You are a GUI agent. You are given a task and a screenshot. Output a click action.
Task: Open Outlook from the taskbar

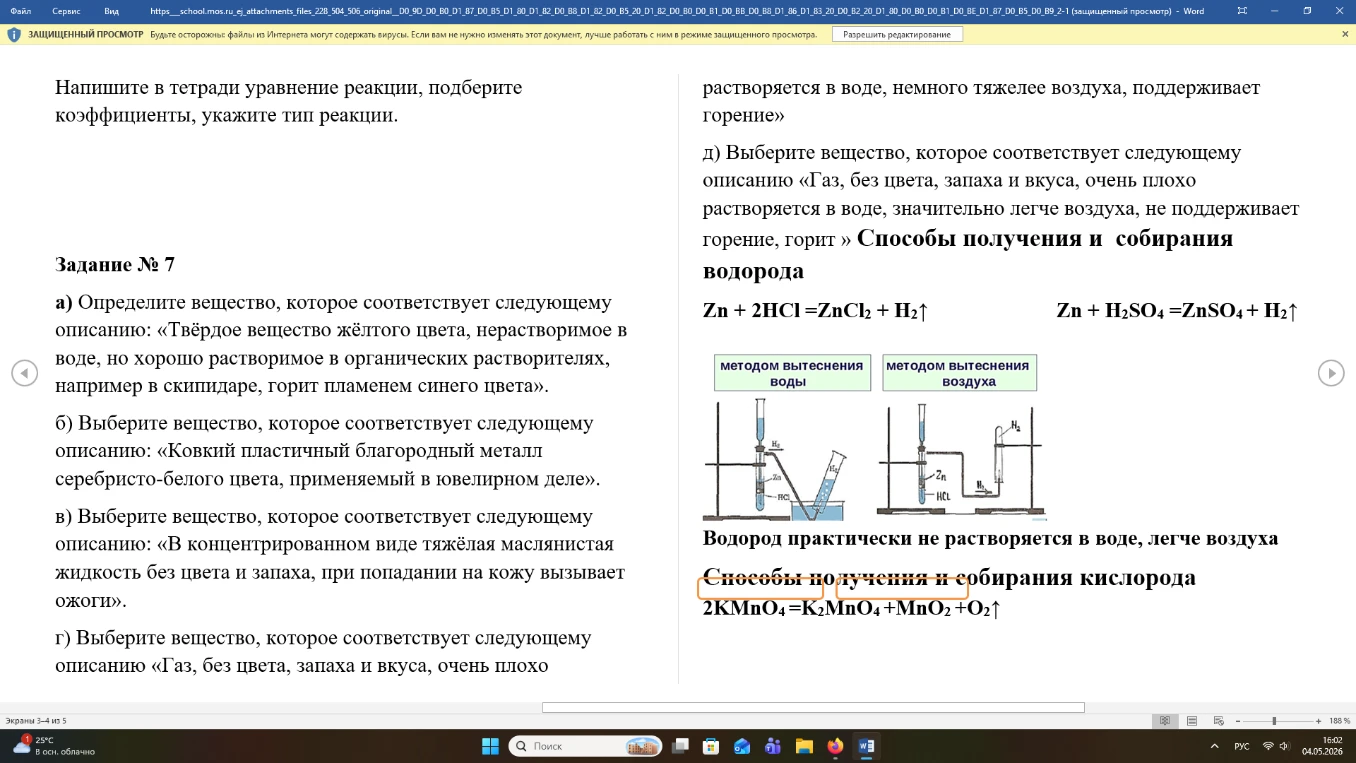(x=742, y=746)
